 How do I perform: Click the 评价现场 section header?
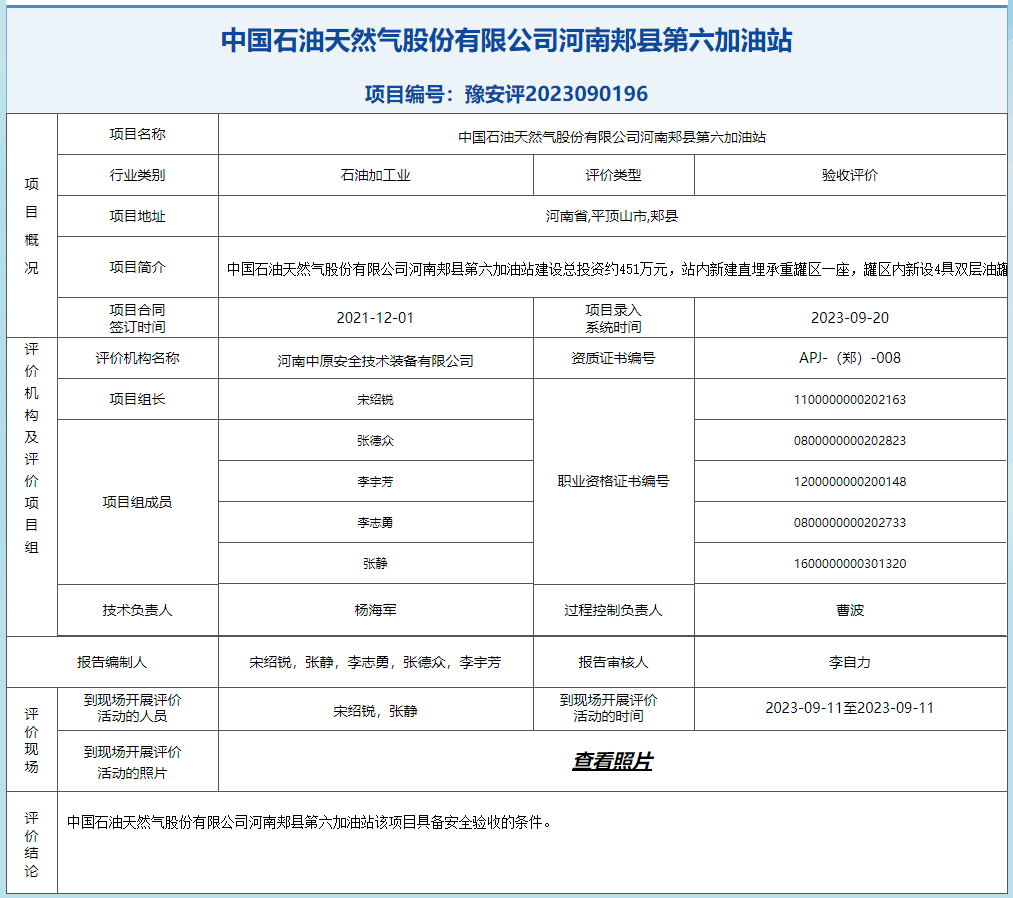tap(32, 740)
